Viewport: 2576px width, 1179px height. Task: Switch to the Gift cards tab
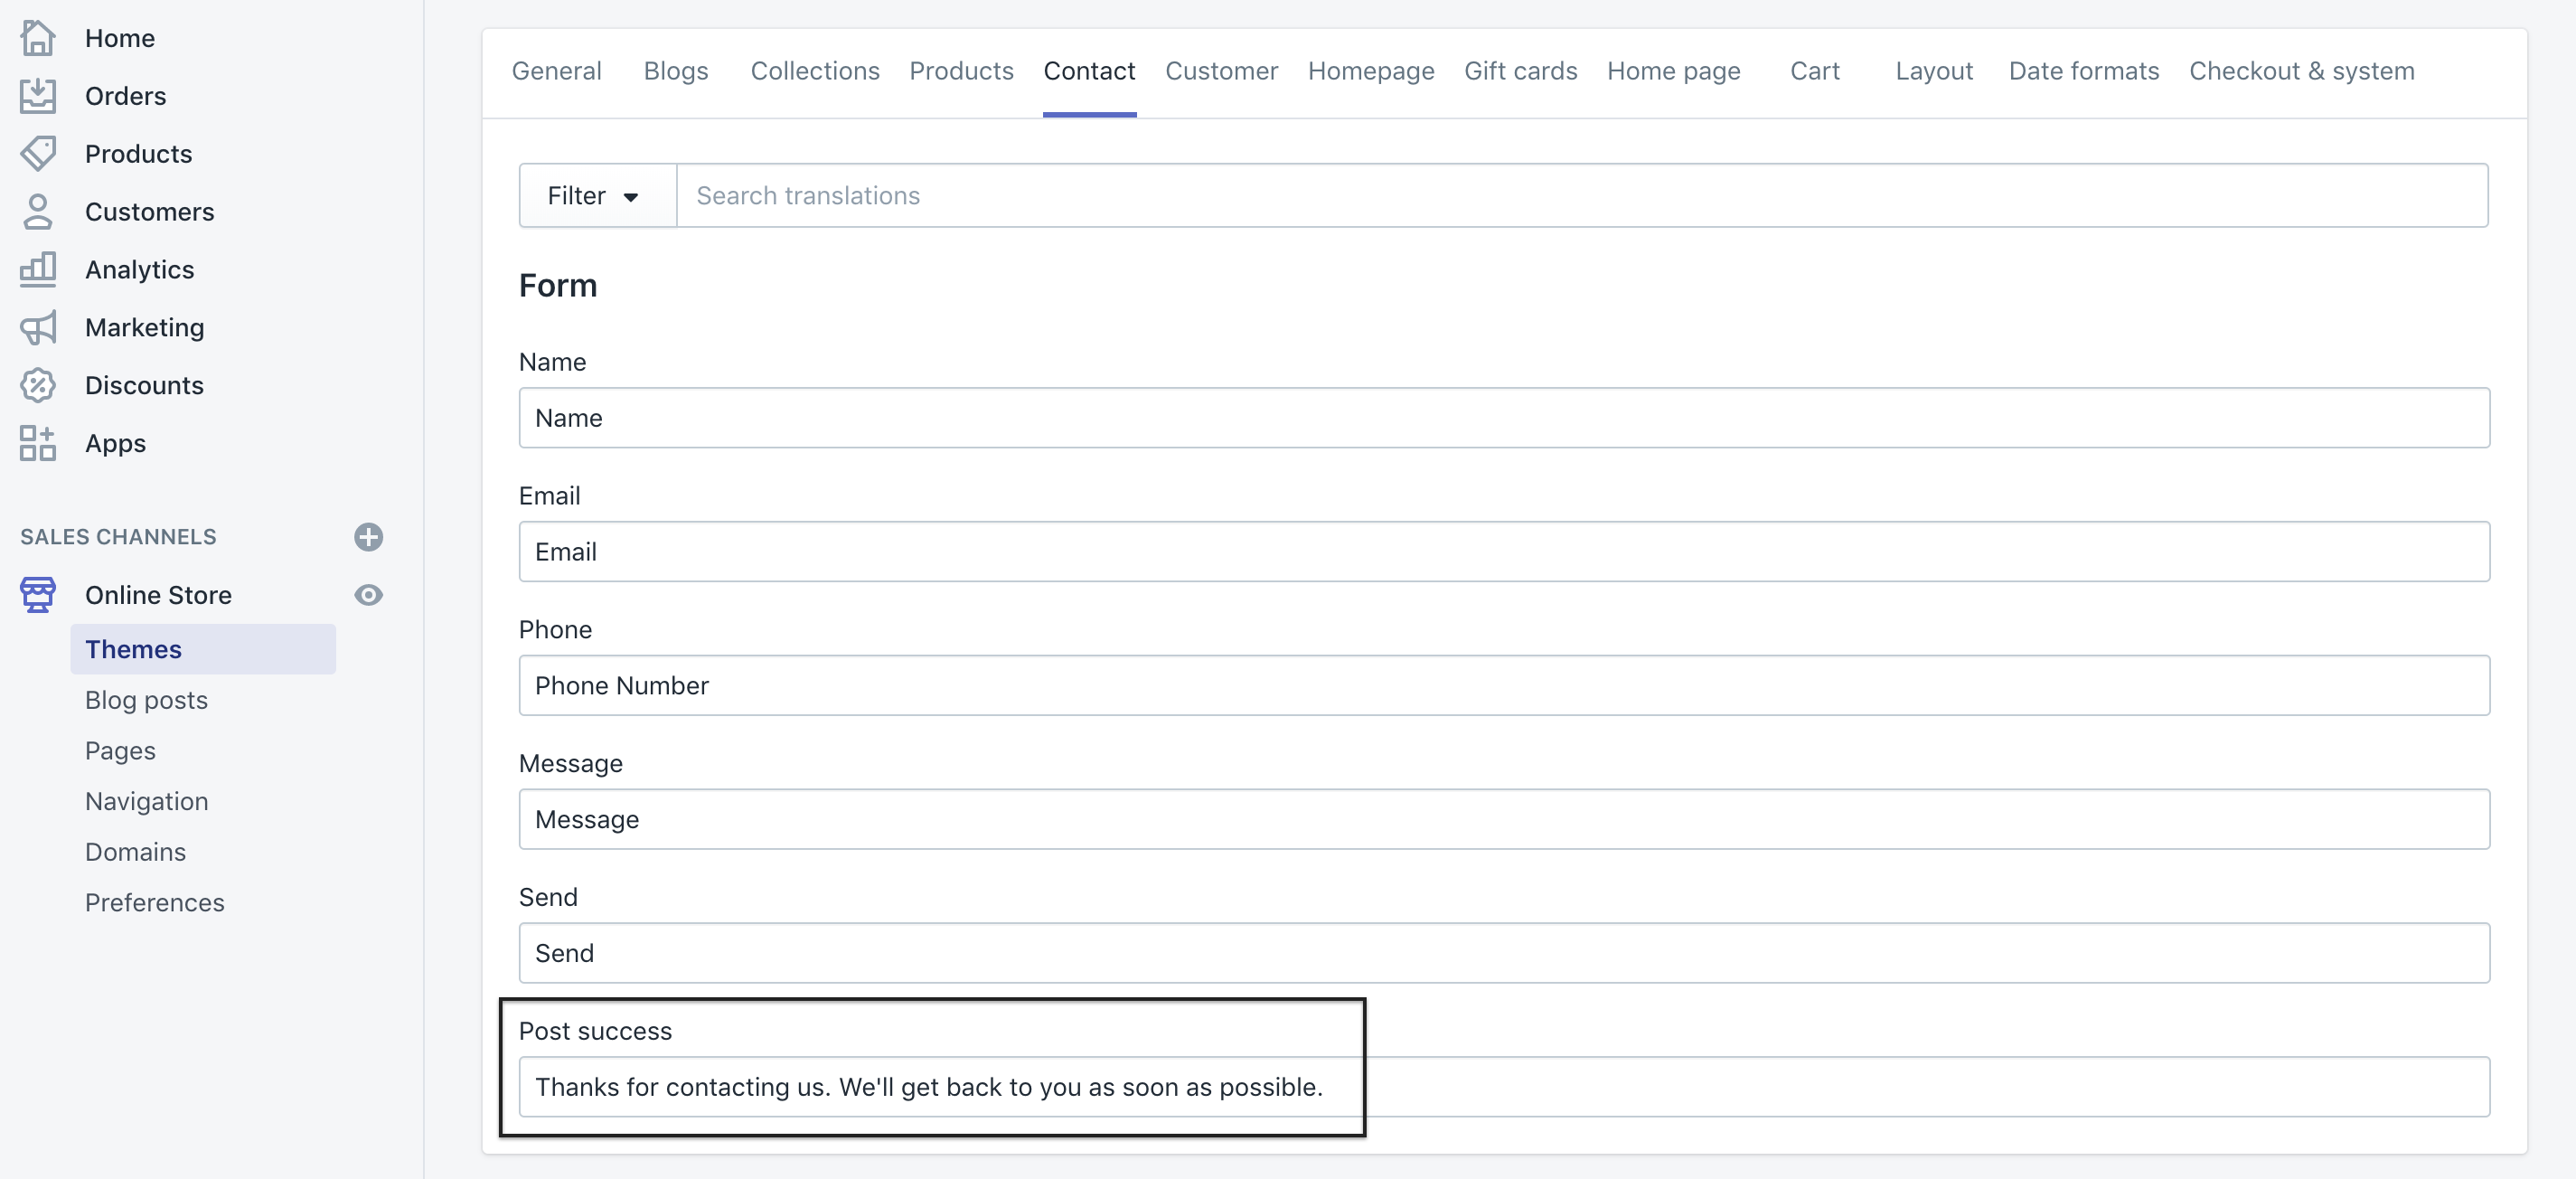click(x=1520, y=70)
